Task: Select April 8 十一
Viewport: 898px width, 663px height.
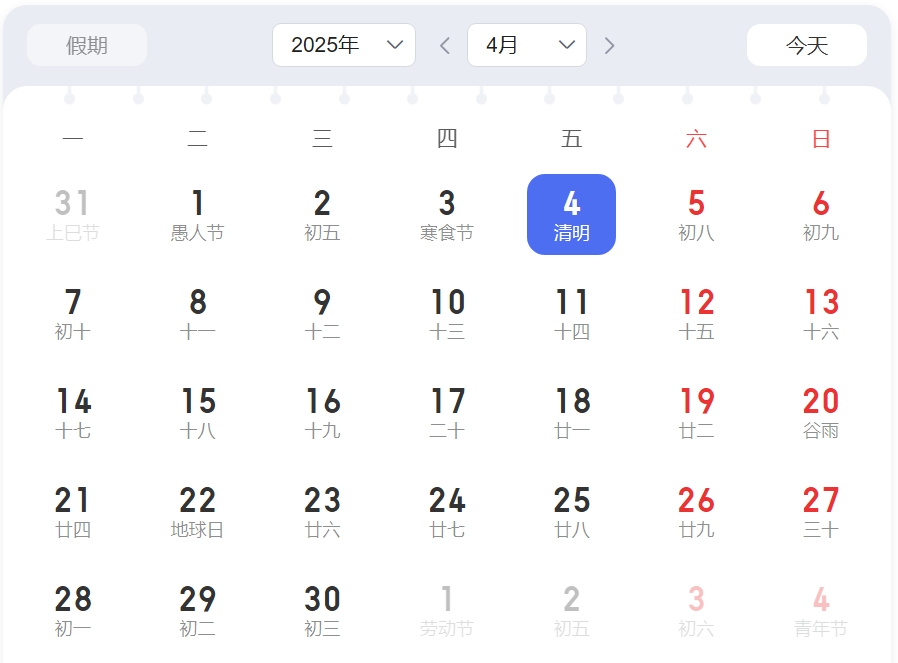Action: coord(198,314)
